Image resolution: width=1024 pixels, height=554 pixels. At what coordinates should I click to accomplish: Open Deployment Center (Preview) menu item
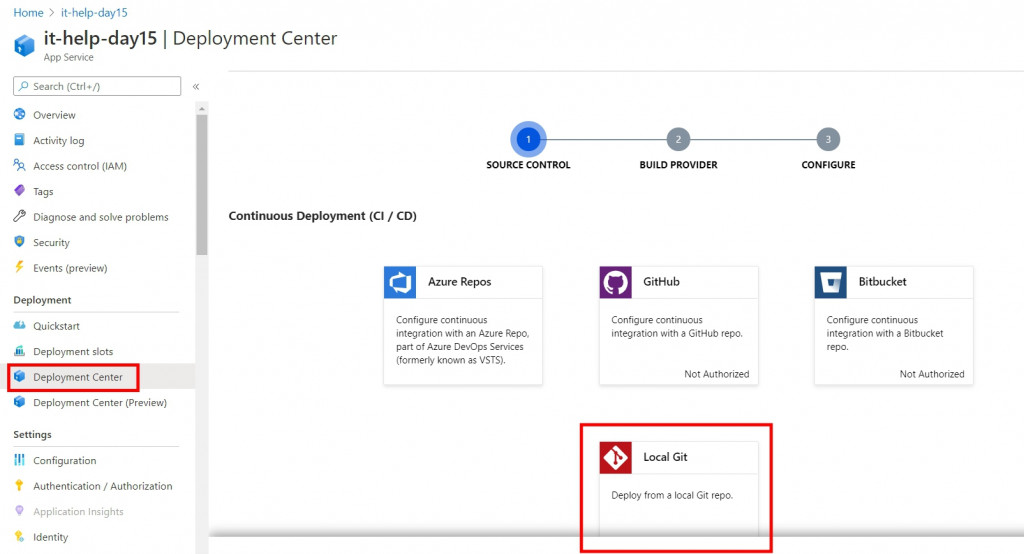pos(100,402)
